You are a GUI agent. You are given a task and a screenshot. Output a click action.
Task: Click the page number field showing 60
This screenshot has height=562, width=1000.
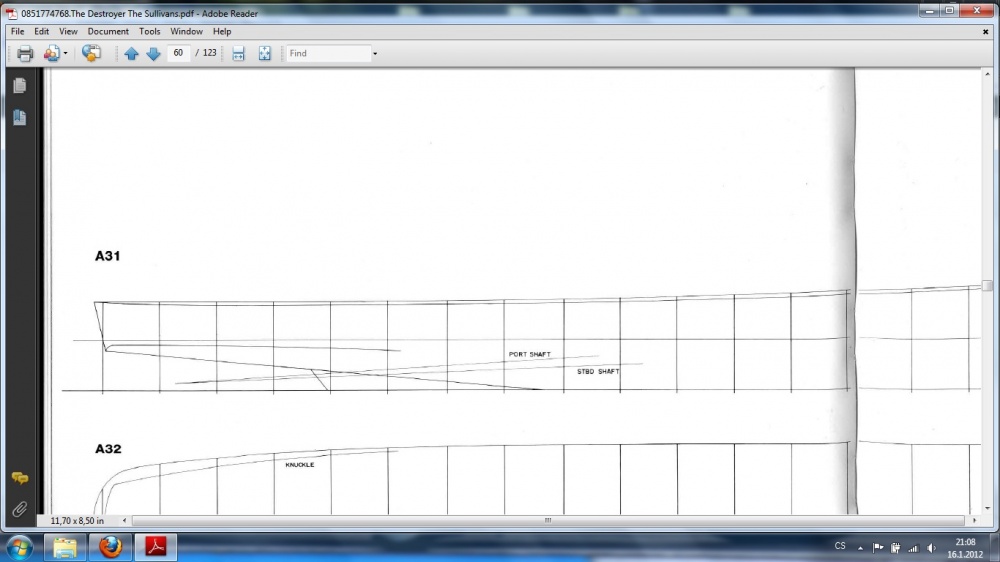tap(179, 53)
